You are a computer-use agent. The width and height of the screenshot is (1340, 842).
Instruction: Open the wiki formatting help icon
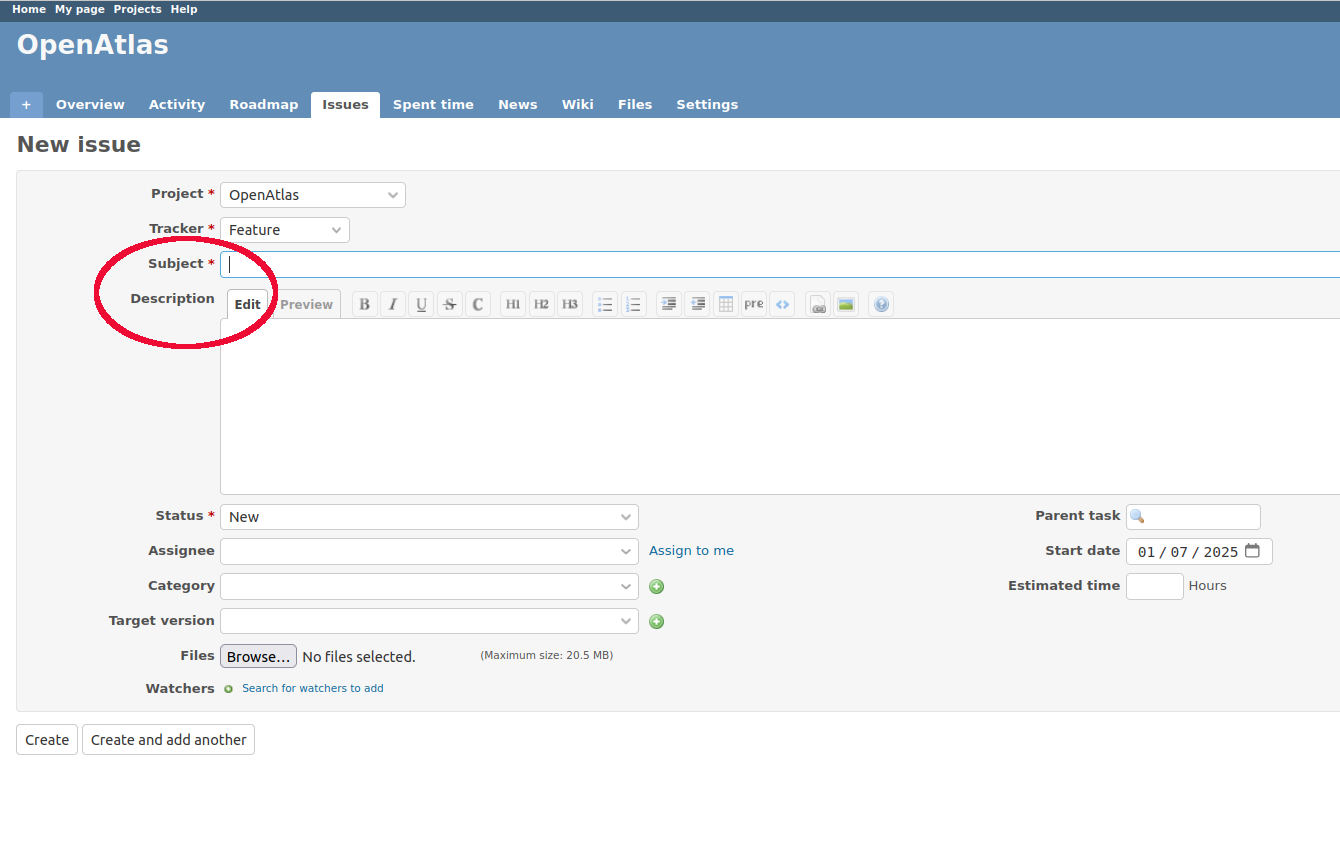(881, 304)
